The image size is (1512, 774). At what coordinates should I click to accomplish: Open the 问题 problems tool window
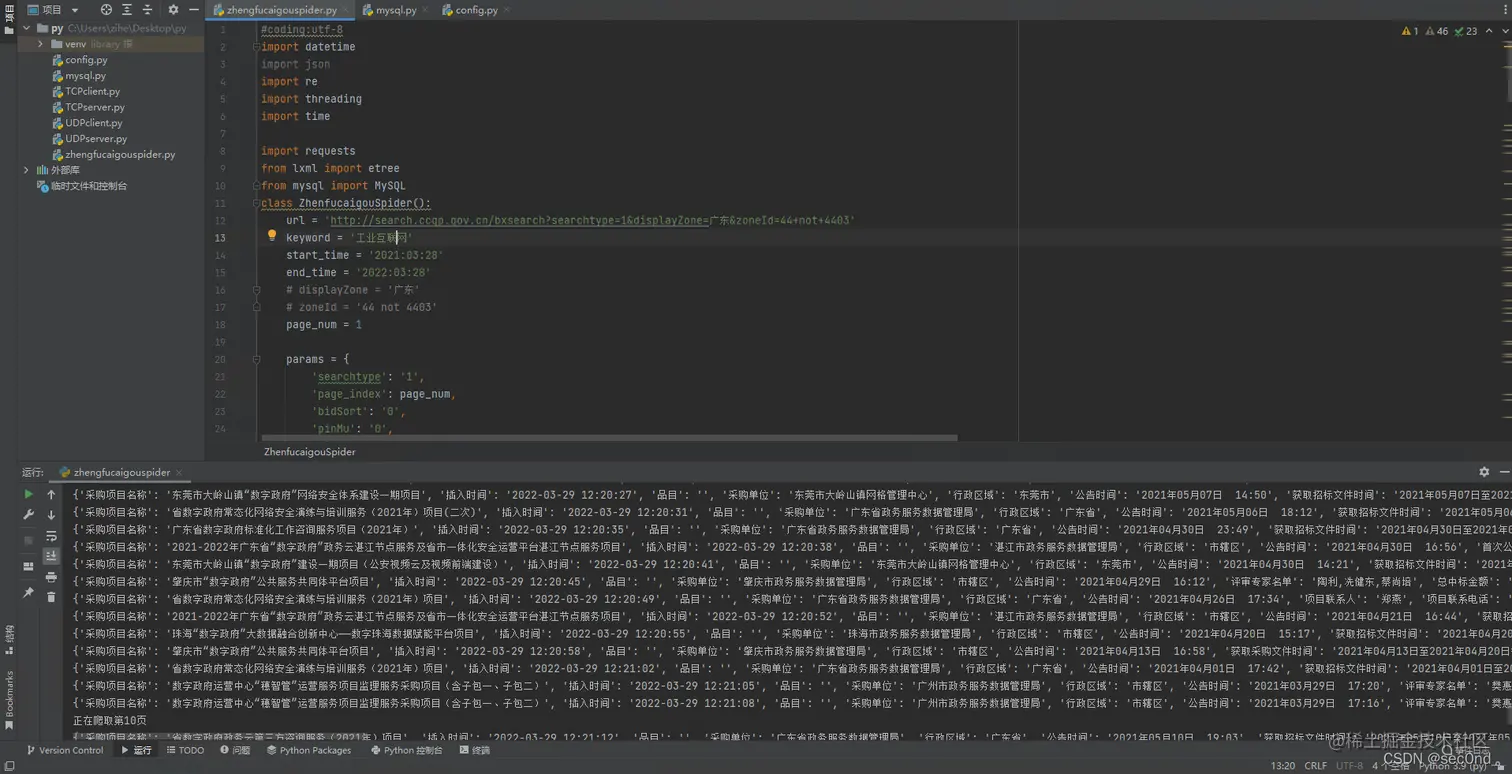(x=235, y=750)
